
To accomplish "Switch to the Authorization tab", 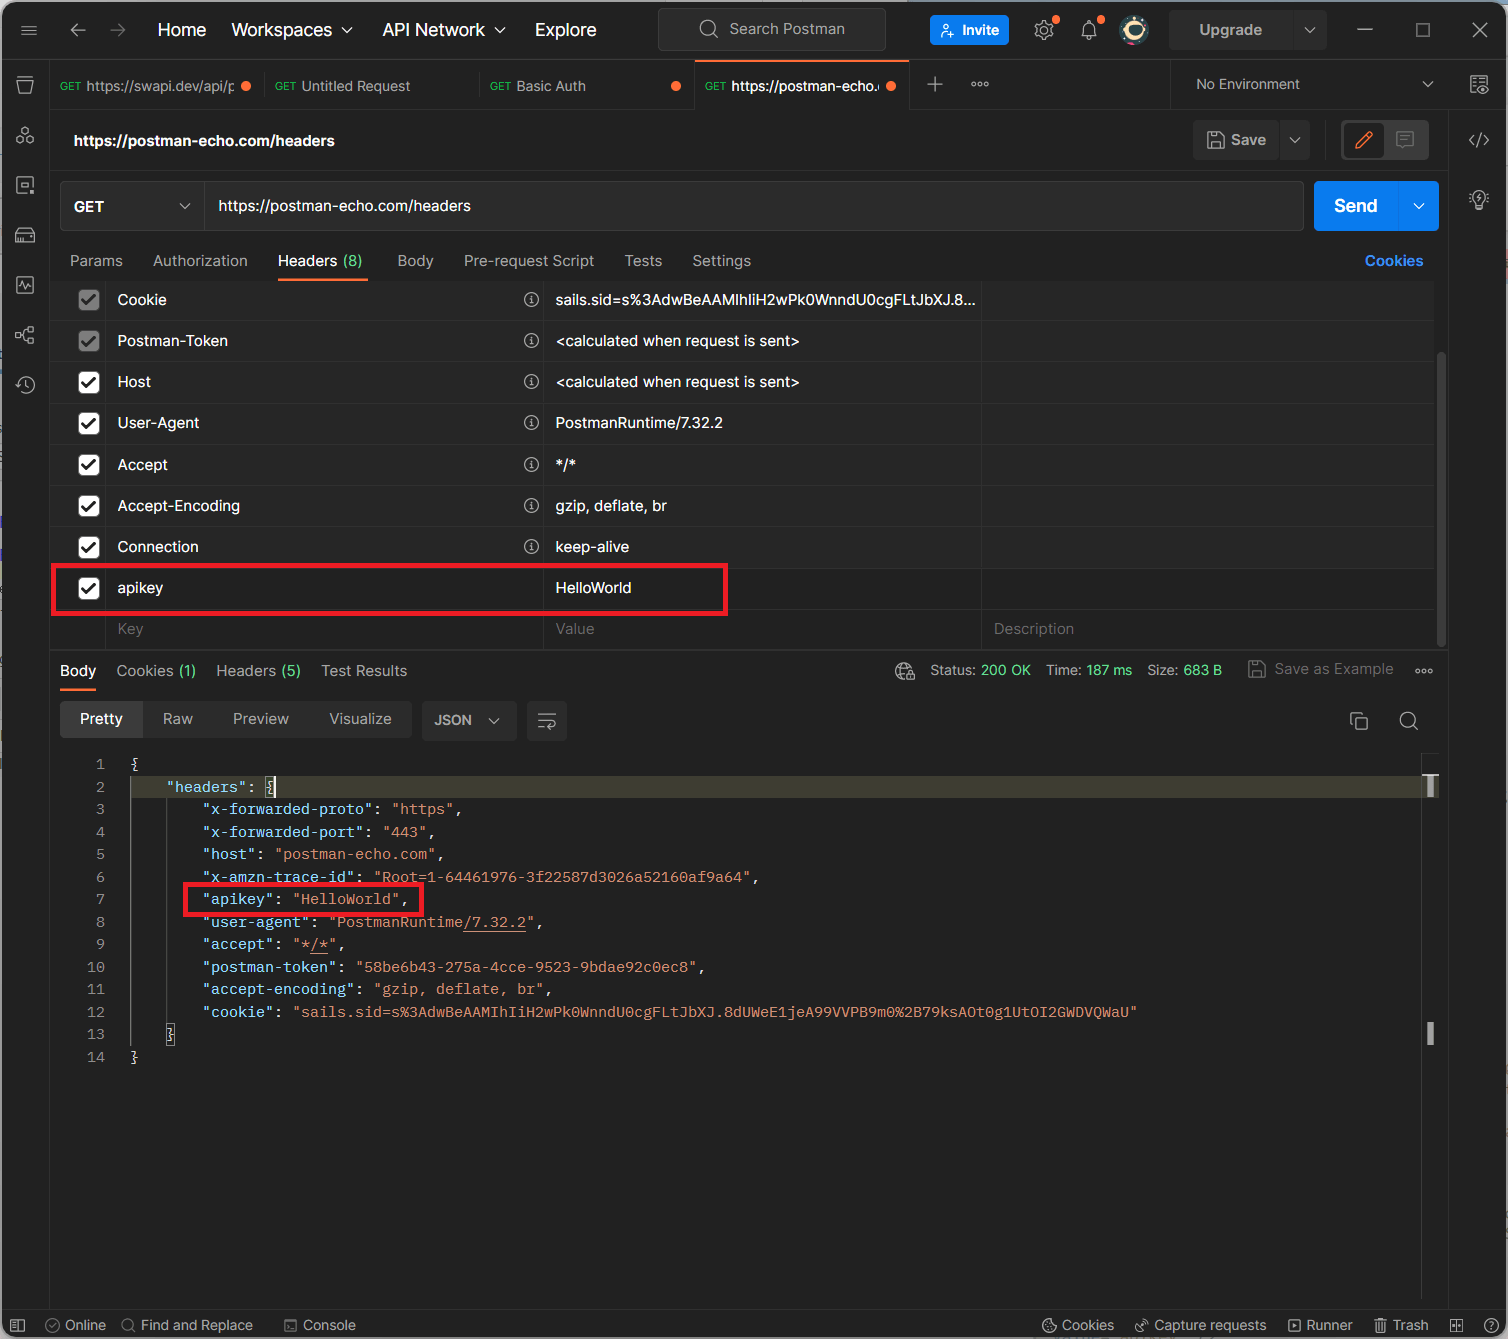I will pos(200,261).
